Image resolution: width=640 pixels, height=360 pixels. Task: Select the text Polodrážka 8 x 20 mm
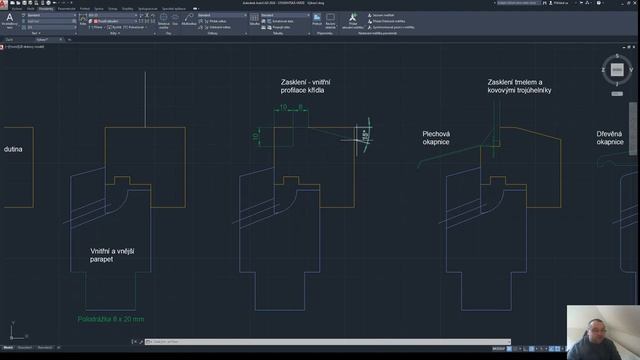pos(111,319)
